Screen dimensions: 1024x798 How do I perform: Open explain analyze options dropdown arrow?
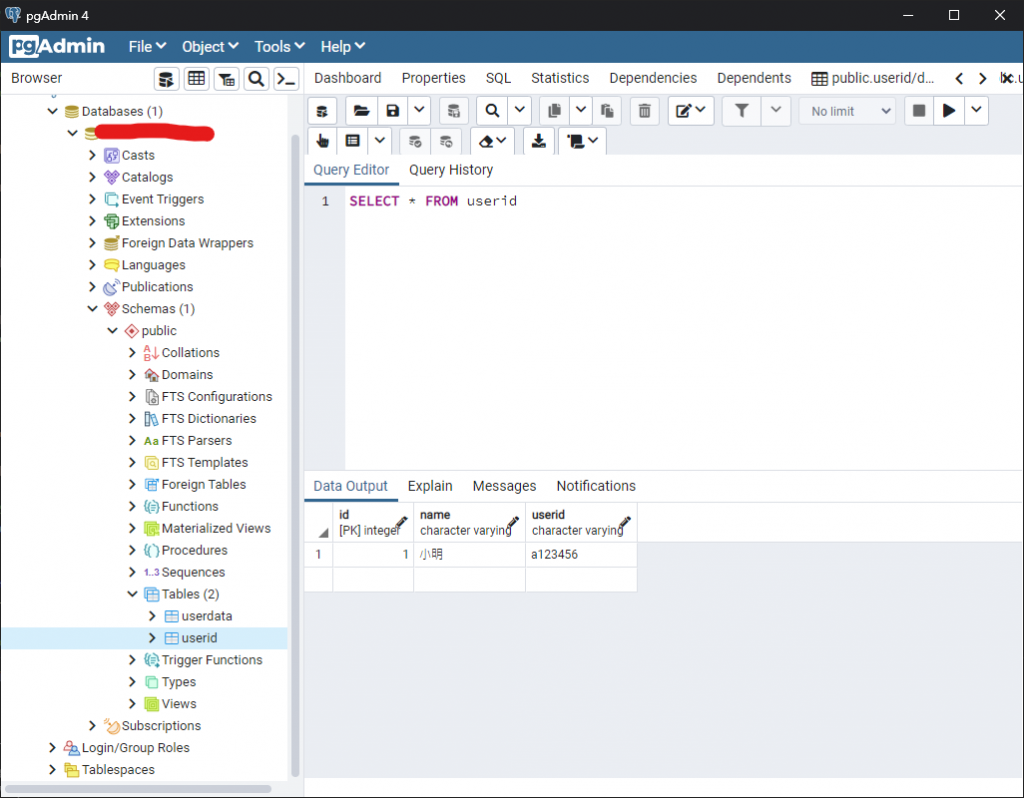379,141
